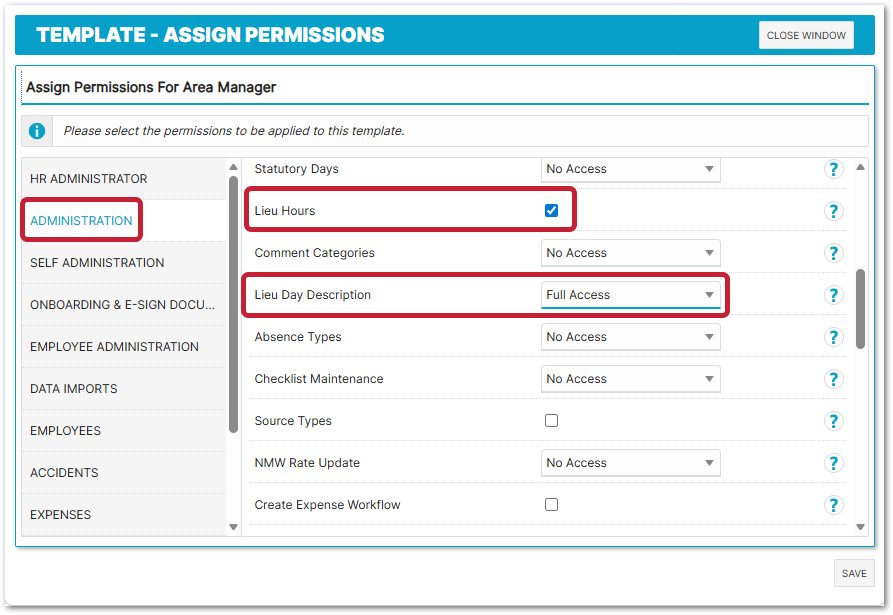The image size is (893, 615).
Task: Uncheck the Lieu Hours checkbox
Action: pos(551,211)
